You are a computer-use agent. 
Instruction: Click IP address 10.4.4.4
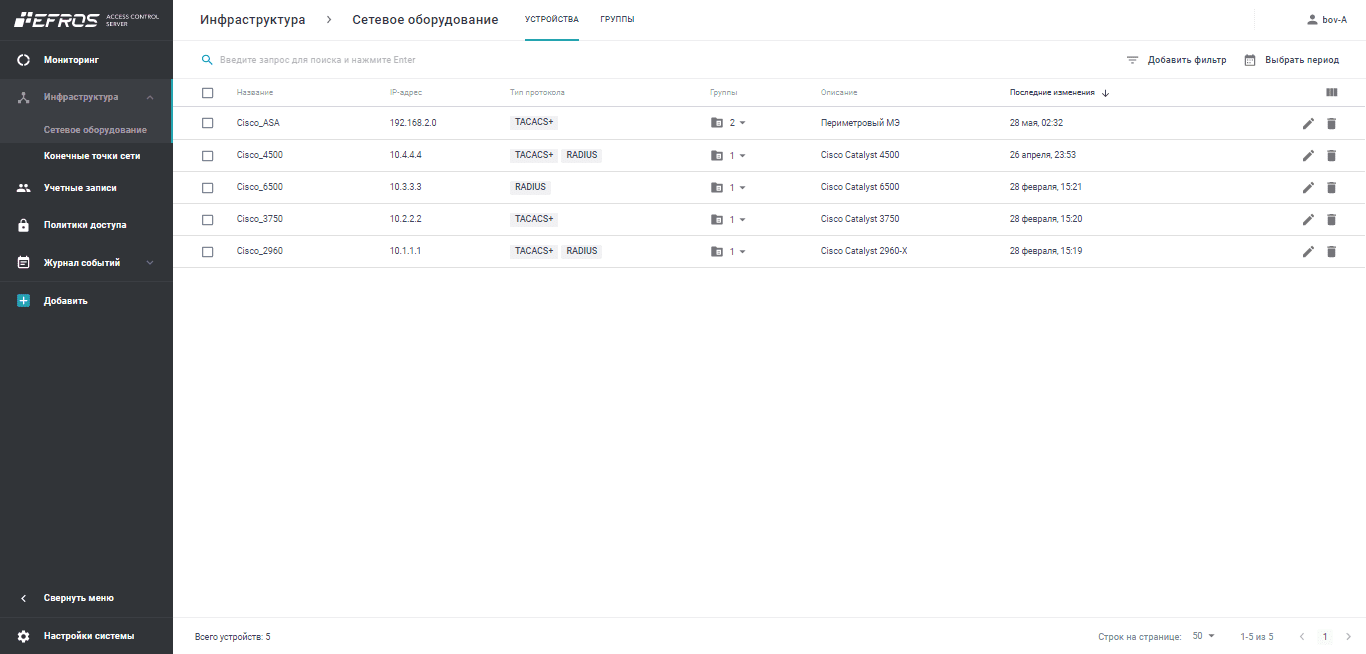pyautogui.click(x=406, y=155)
